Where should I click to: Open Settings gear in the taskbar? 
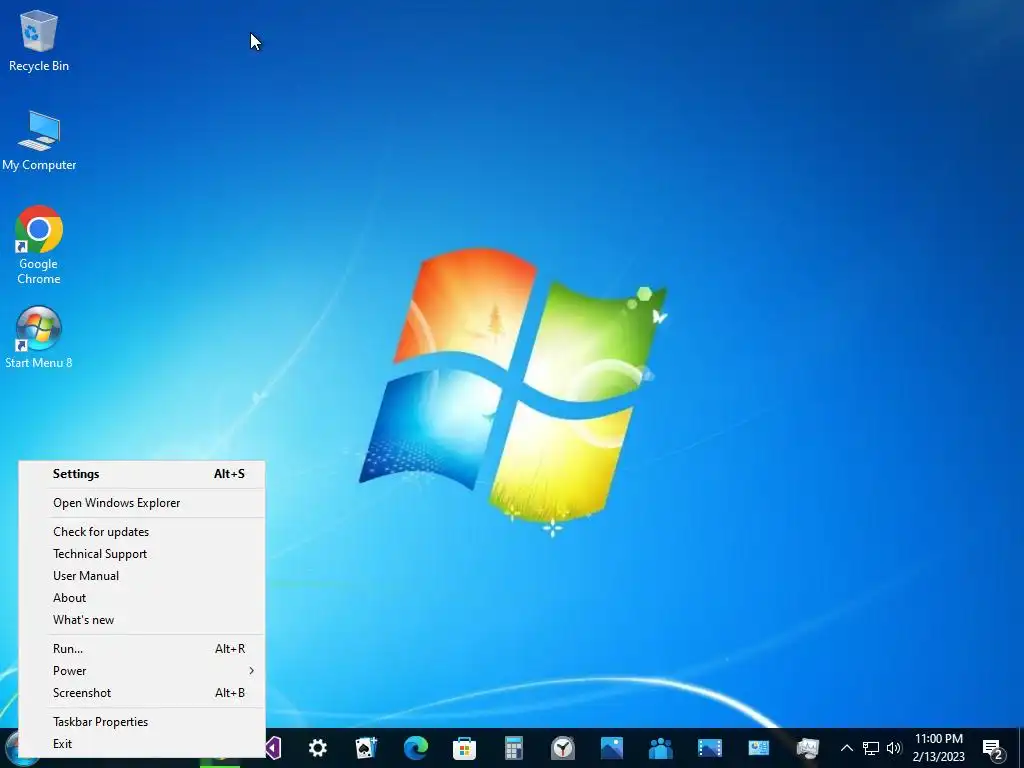[317, 748]
